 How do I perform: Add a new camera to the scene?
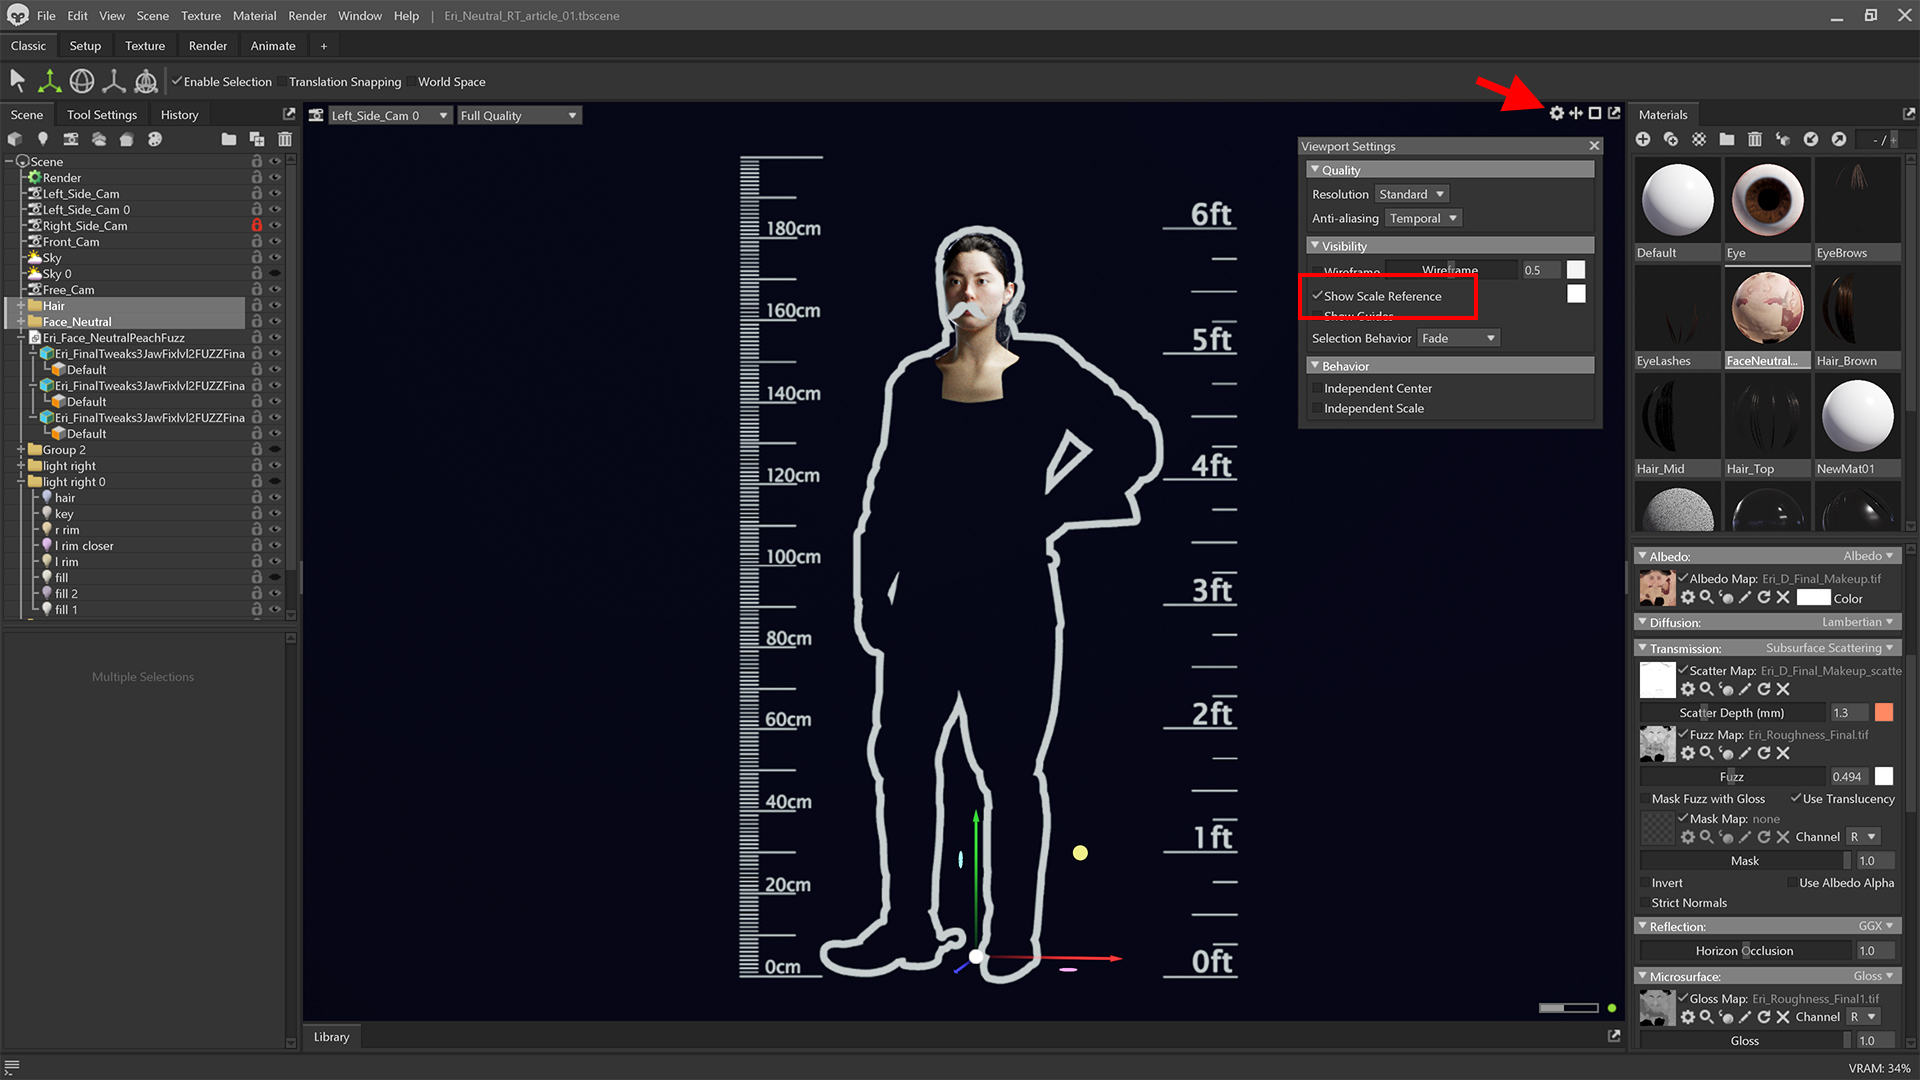pyautogui.click(x=71, y=139)
